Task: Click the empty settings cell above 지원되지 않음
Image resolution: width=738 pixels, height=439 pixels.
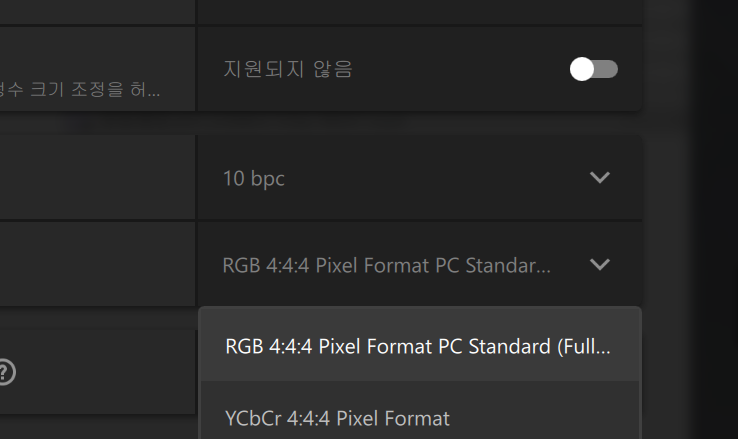Action: click(420, 10)
